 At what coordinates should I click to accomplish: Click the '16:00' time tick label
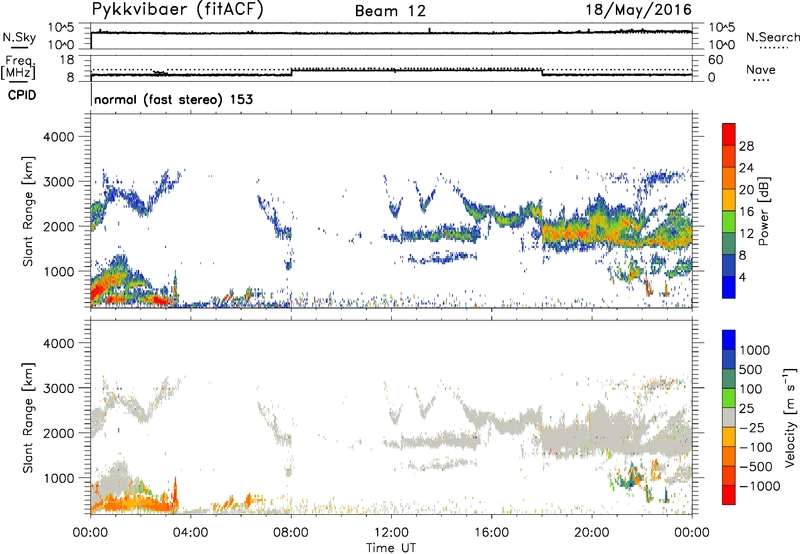coord(491,533)
